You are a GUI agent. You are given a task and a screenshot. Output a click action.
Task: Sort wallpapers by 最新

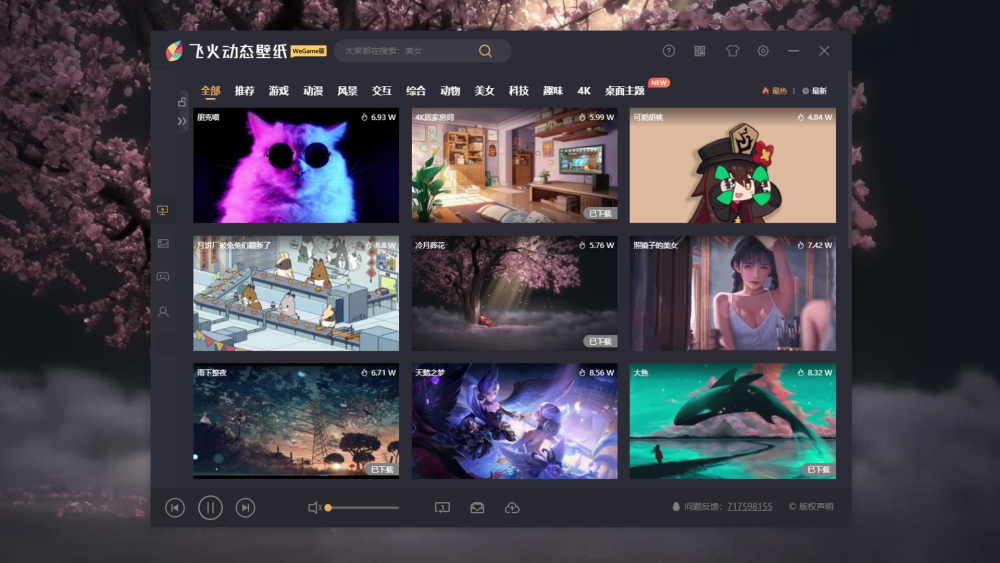[x=814, y=91]
